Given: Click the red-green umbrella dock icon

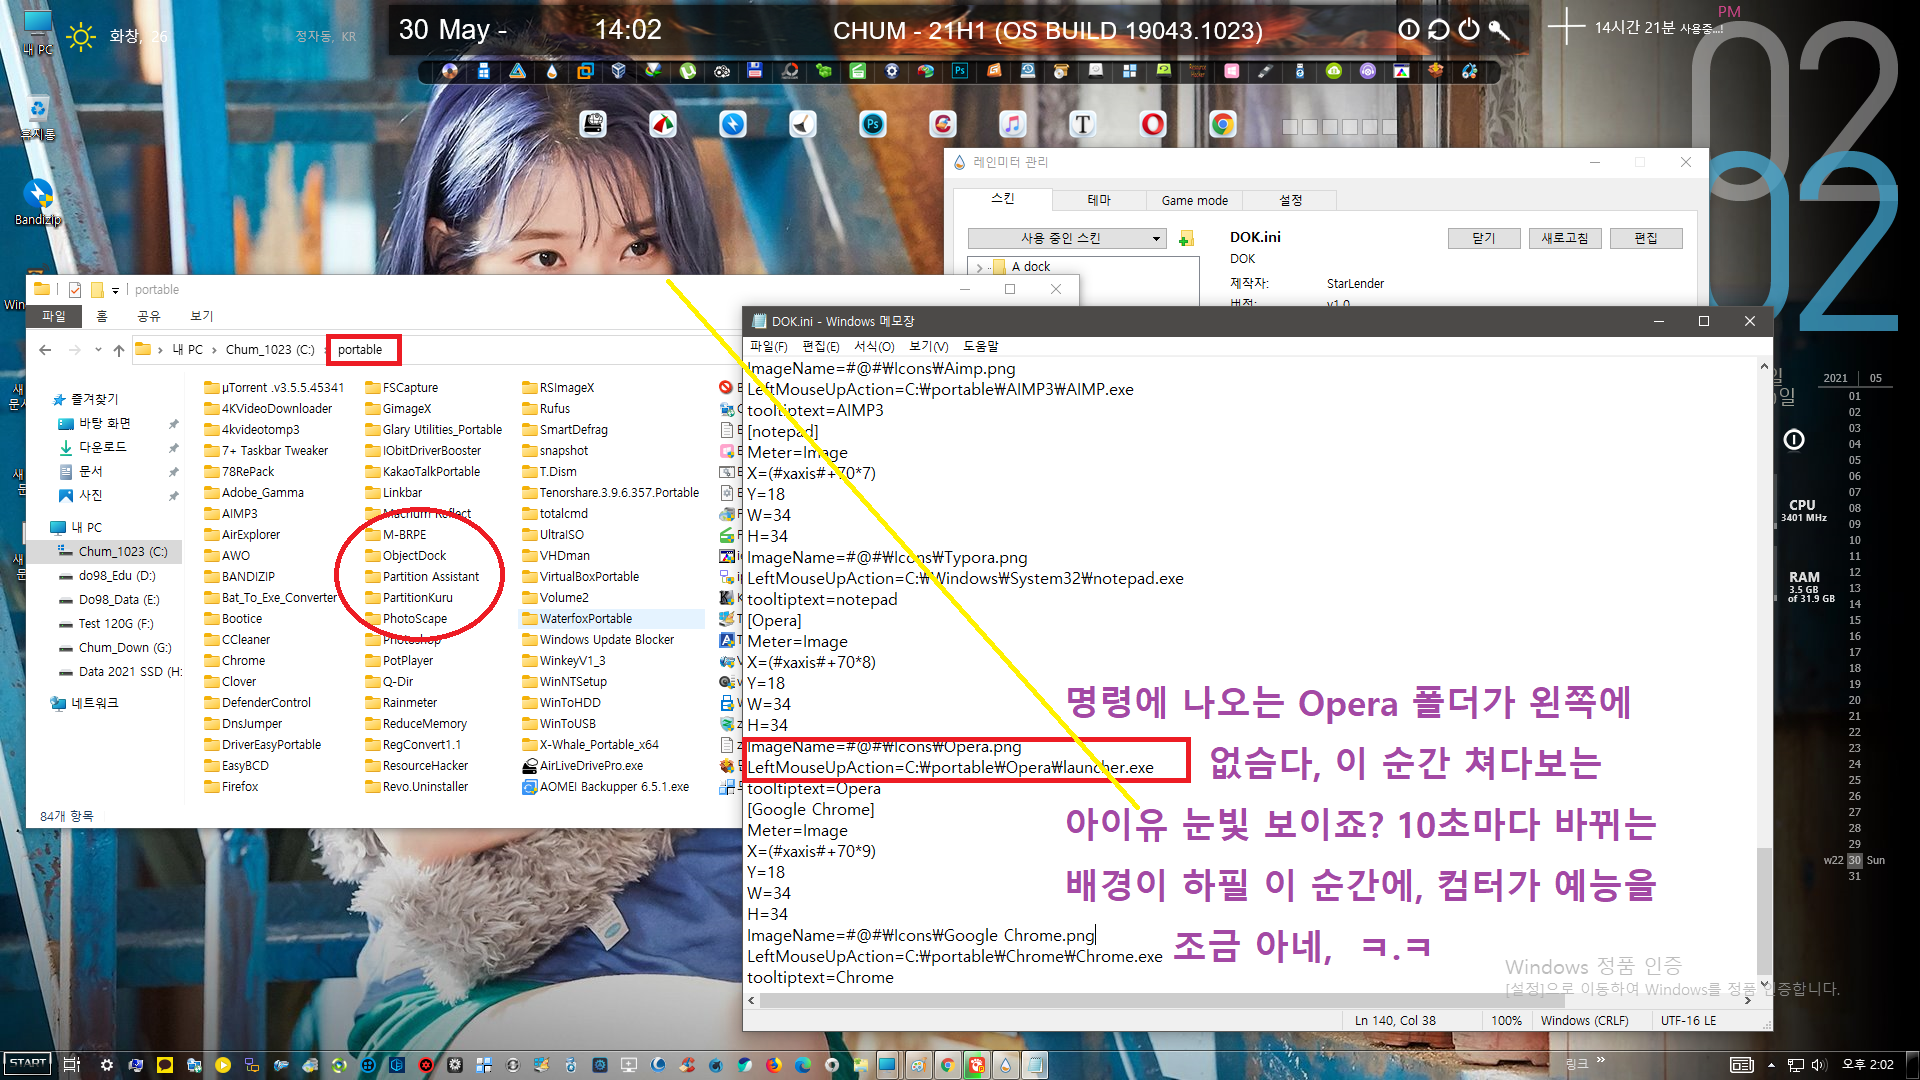Looking at the screenshot, I should (662, 124).
